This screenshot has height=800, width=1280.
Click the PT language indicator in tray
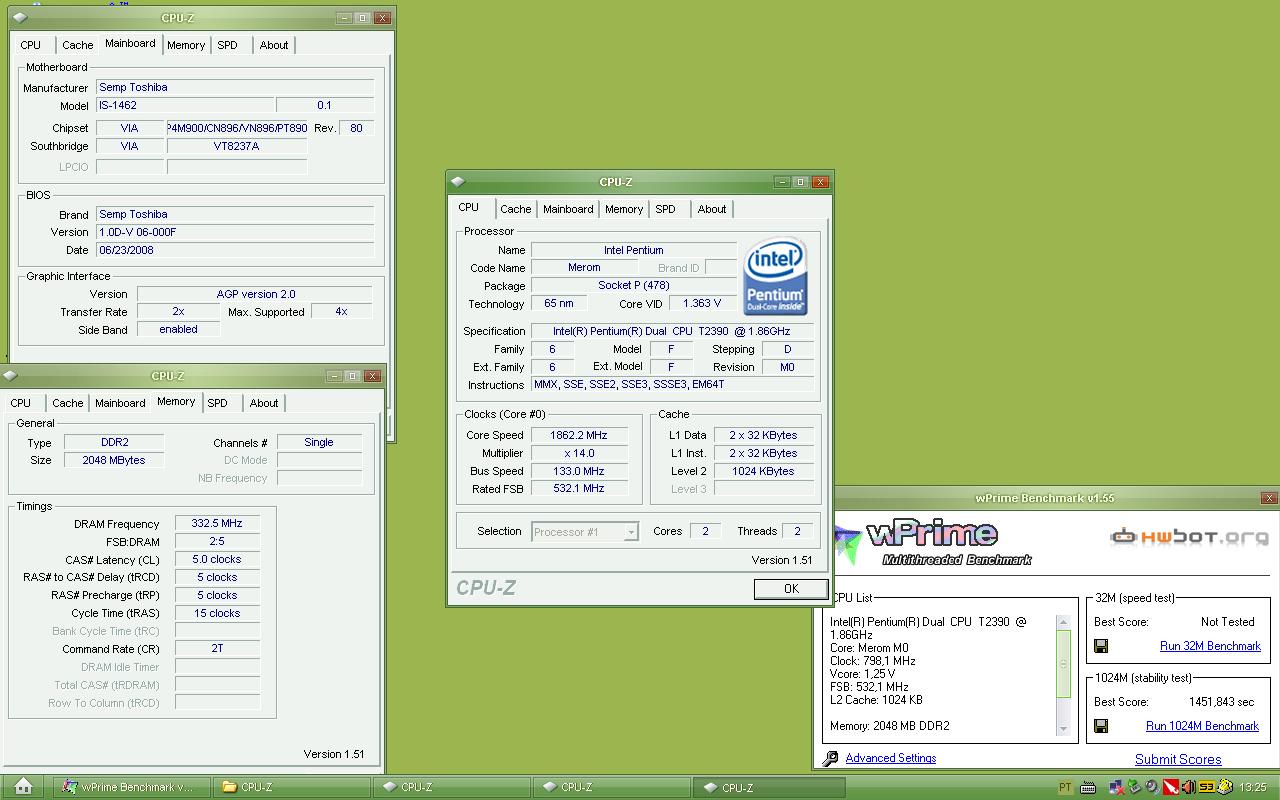1065,787
